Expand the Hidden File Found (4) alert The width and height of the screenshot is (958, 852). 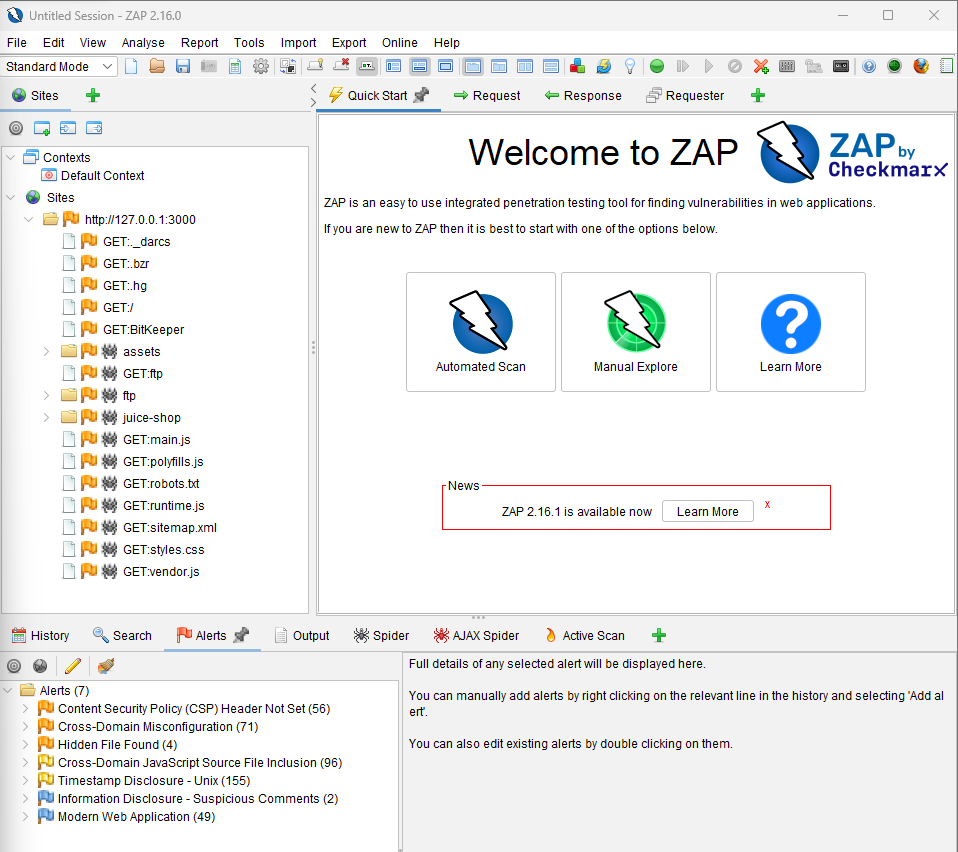click(25, 745)
